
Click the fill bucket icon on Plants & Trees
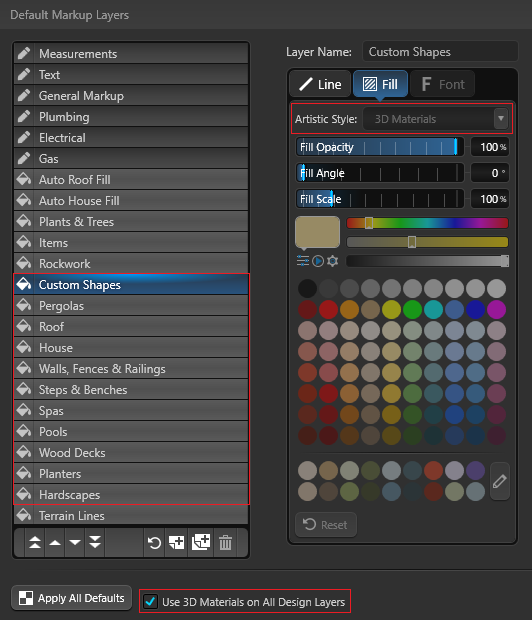[24, 221]
